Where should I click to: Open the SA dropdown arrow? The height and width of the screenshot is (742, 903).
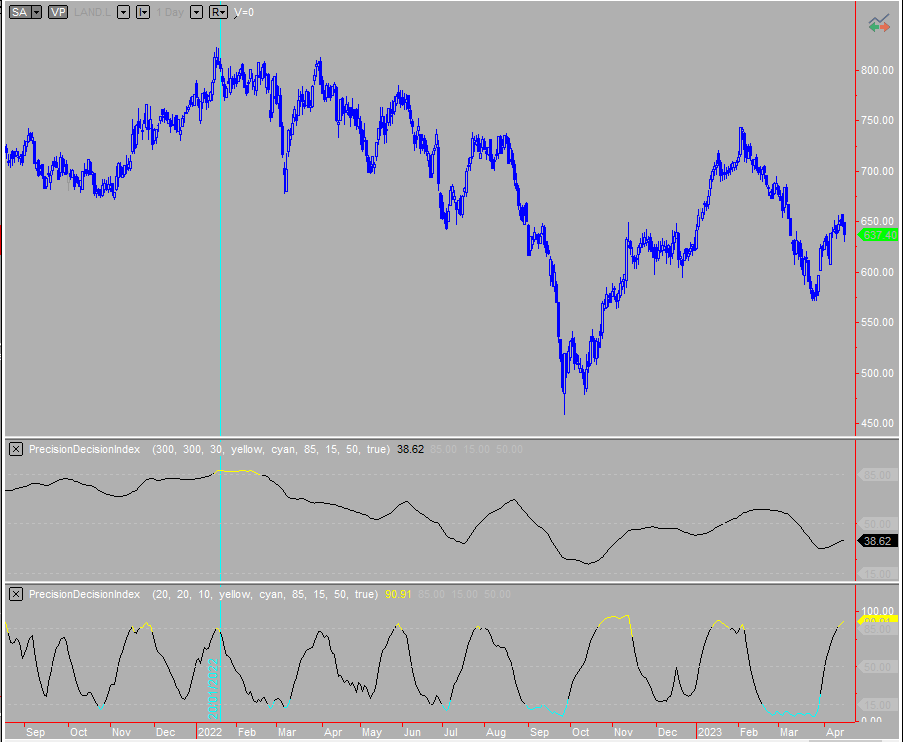(35, 12)
